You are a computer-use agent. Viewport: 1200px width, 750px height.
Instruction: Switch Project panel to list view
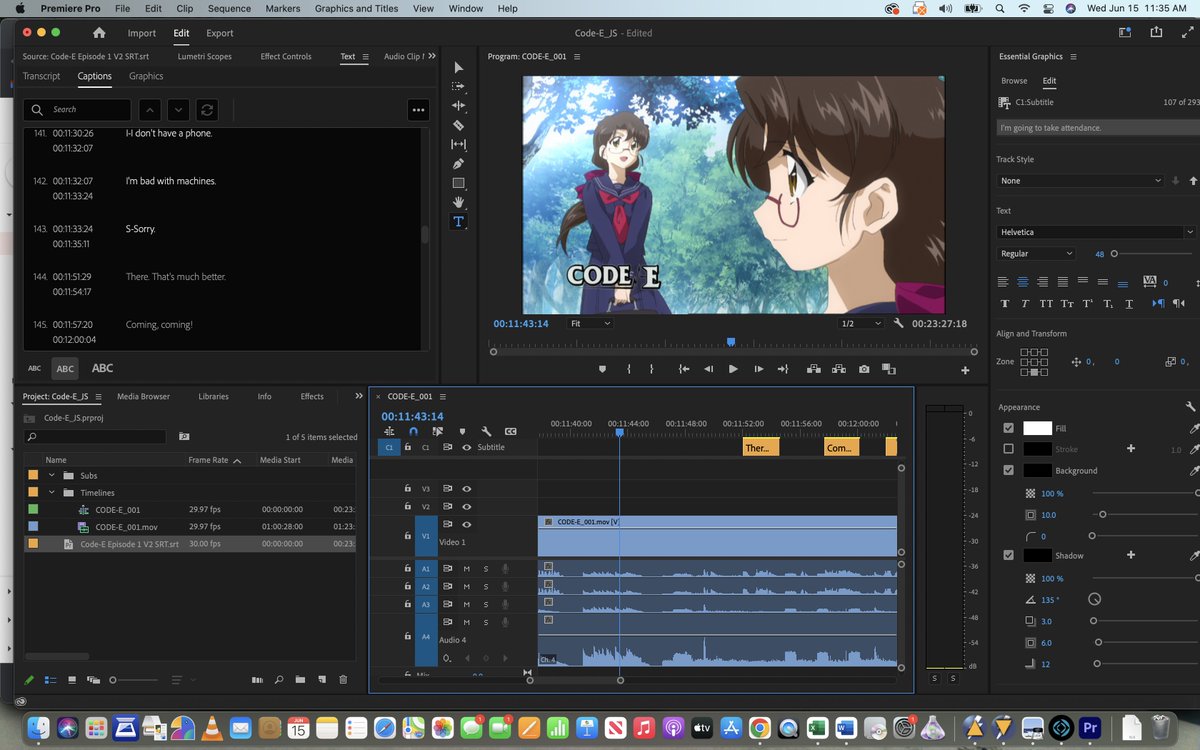50,680
